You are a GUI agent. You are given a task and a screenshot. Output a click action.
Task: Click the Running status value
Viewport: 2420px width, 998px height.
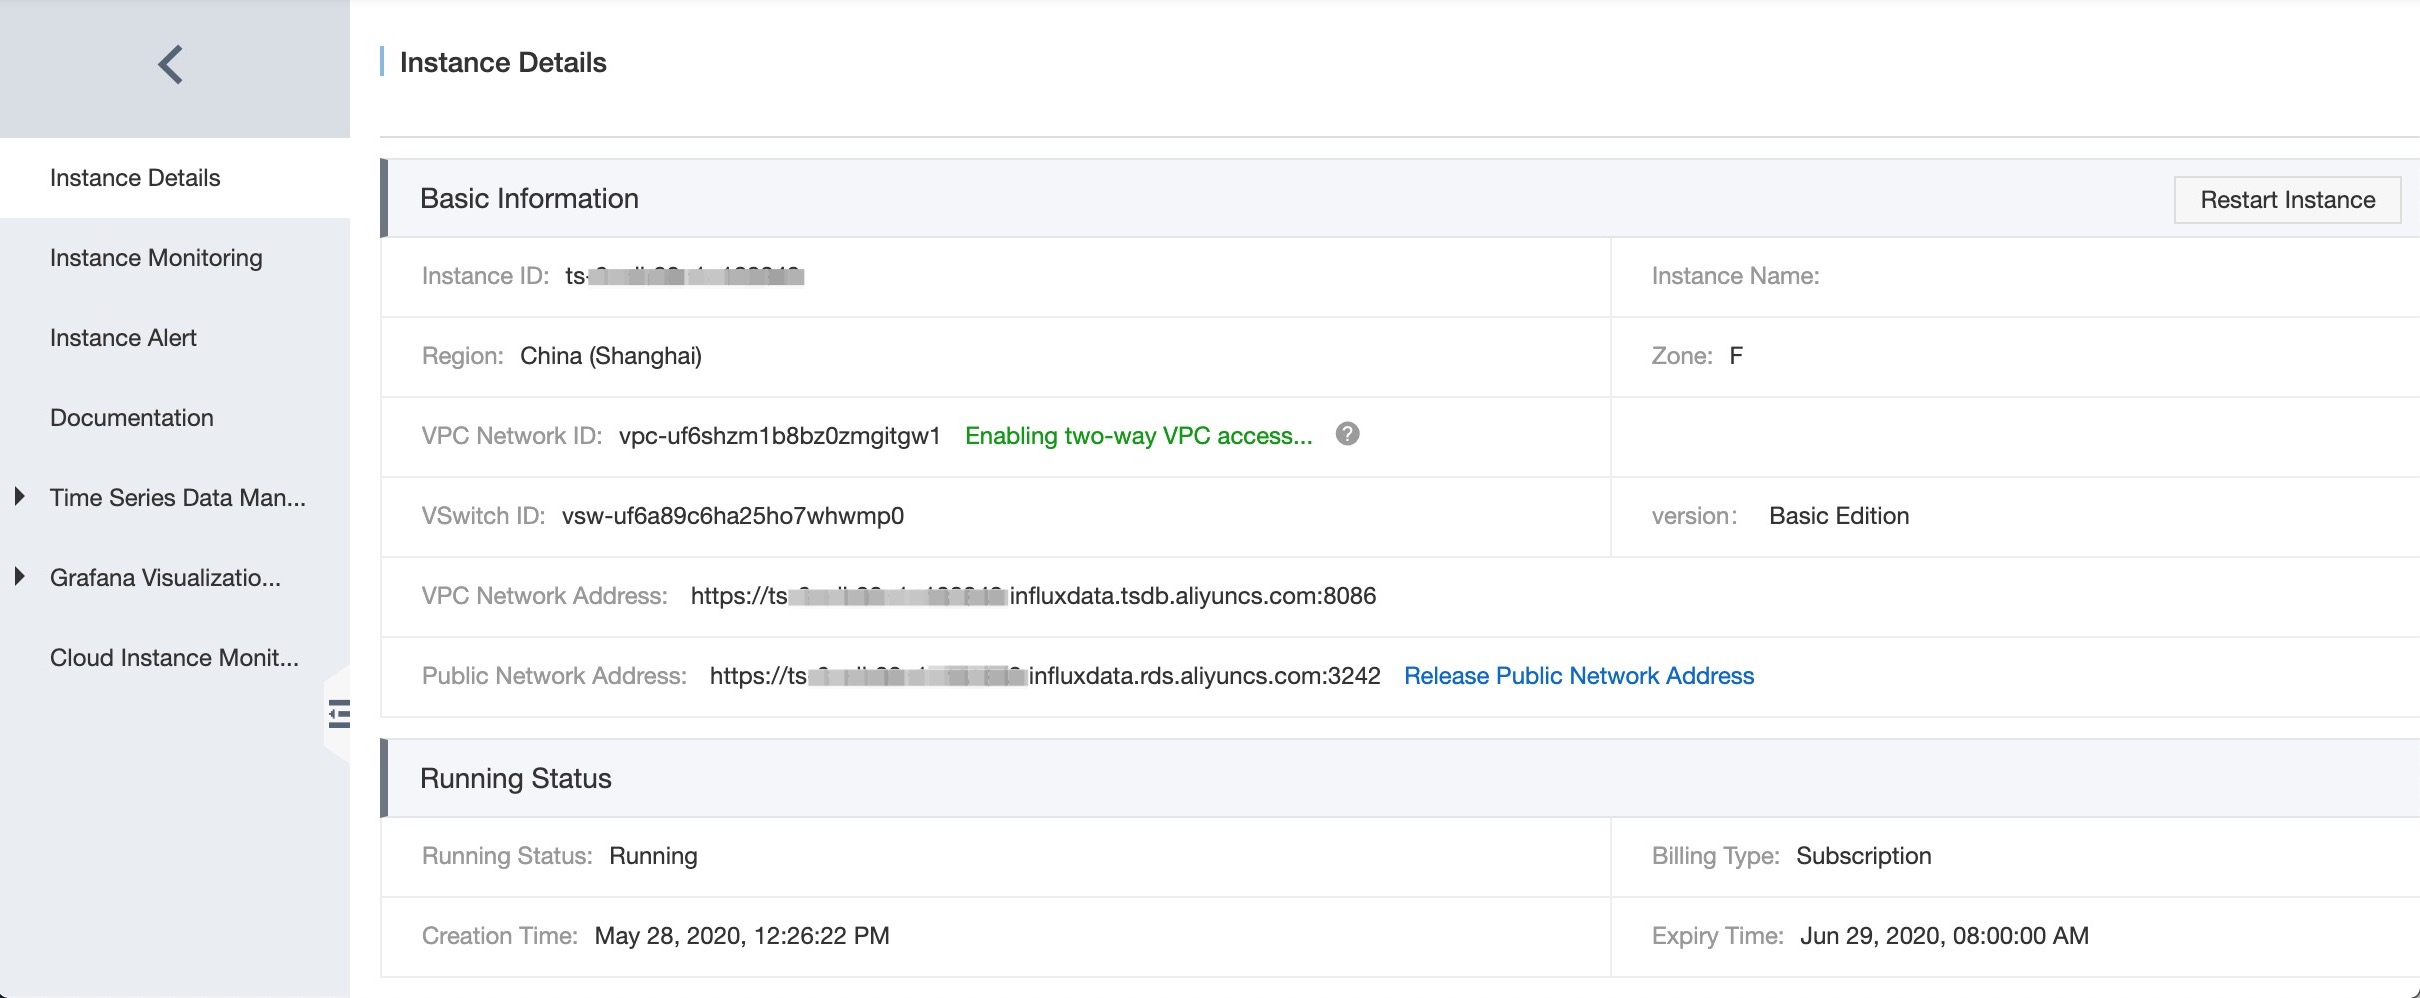tap(653, 856)
